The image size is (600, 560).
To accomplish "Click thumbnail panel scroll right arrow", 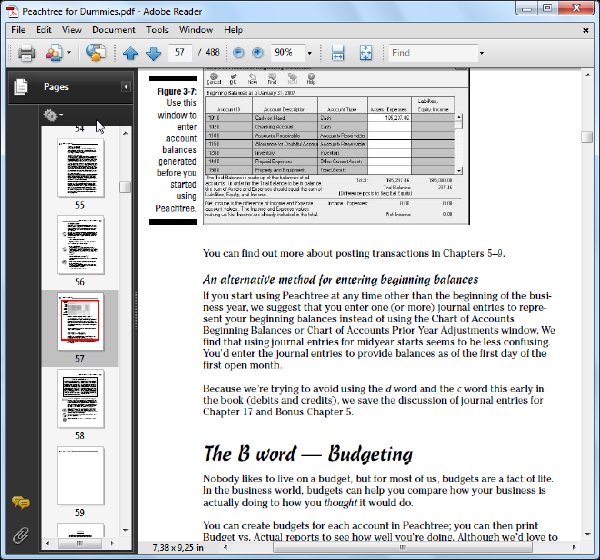I will [x=112, y=543].
